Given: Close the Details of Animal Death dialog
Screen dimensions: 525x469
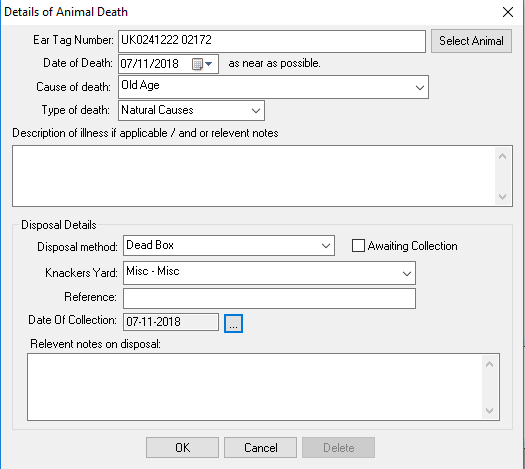Looking at the screenshot, I should [508, 12].
